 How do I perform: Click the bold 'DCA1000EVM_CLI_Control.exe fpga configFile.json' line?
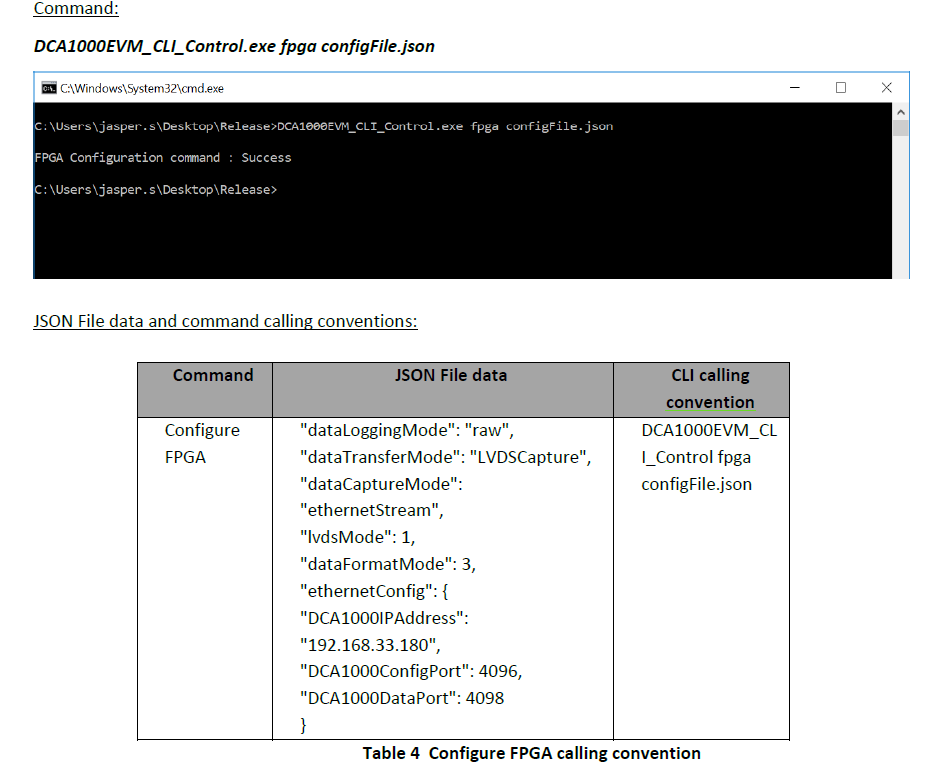[x=234, y=46]
